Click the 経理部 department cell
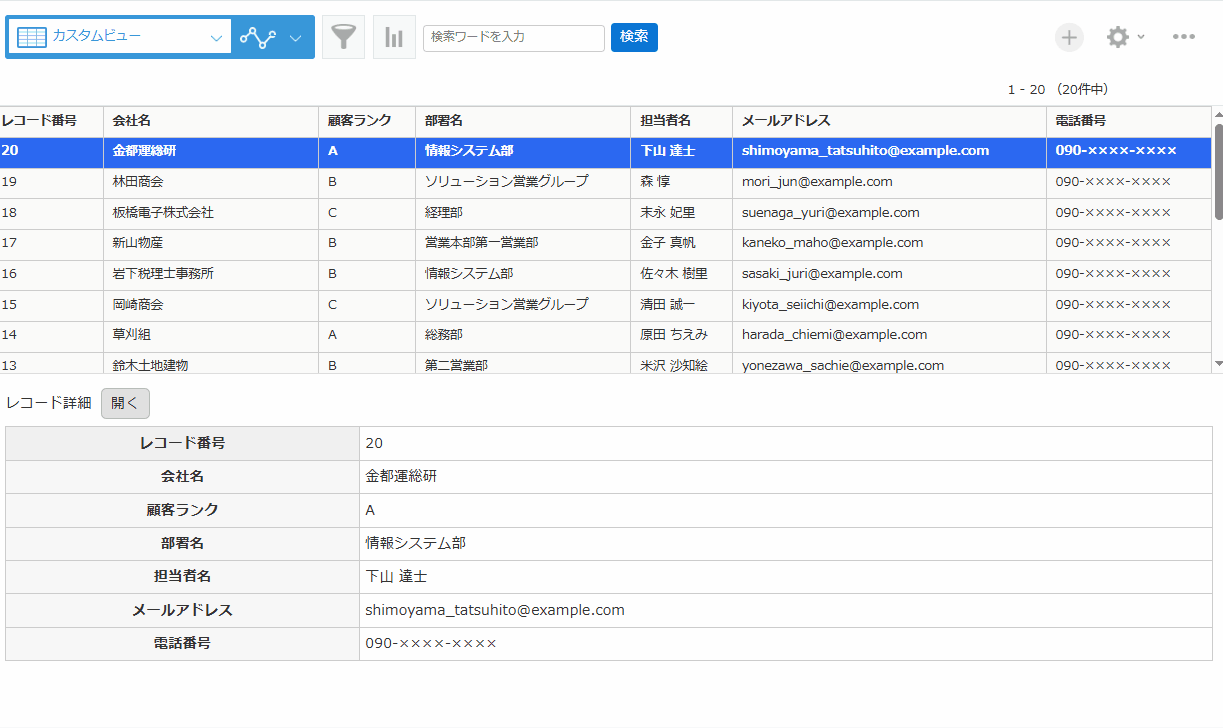 click(523, 214)
